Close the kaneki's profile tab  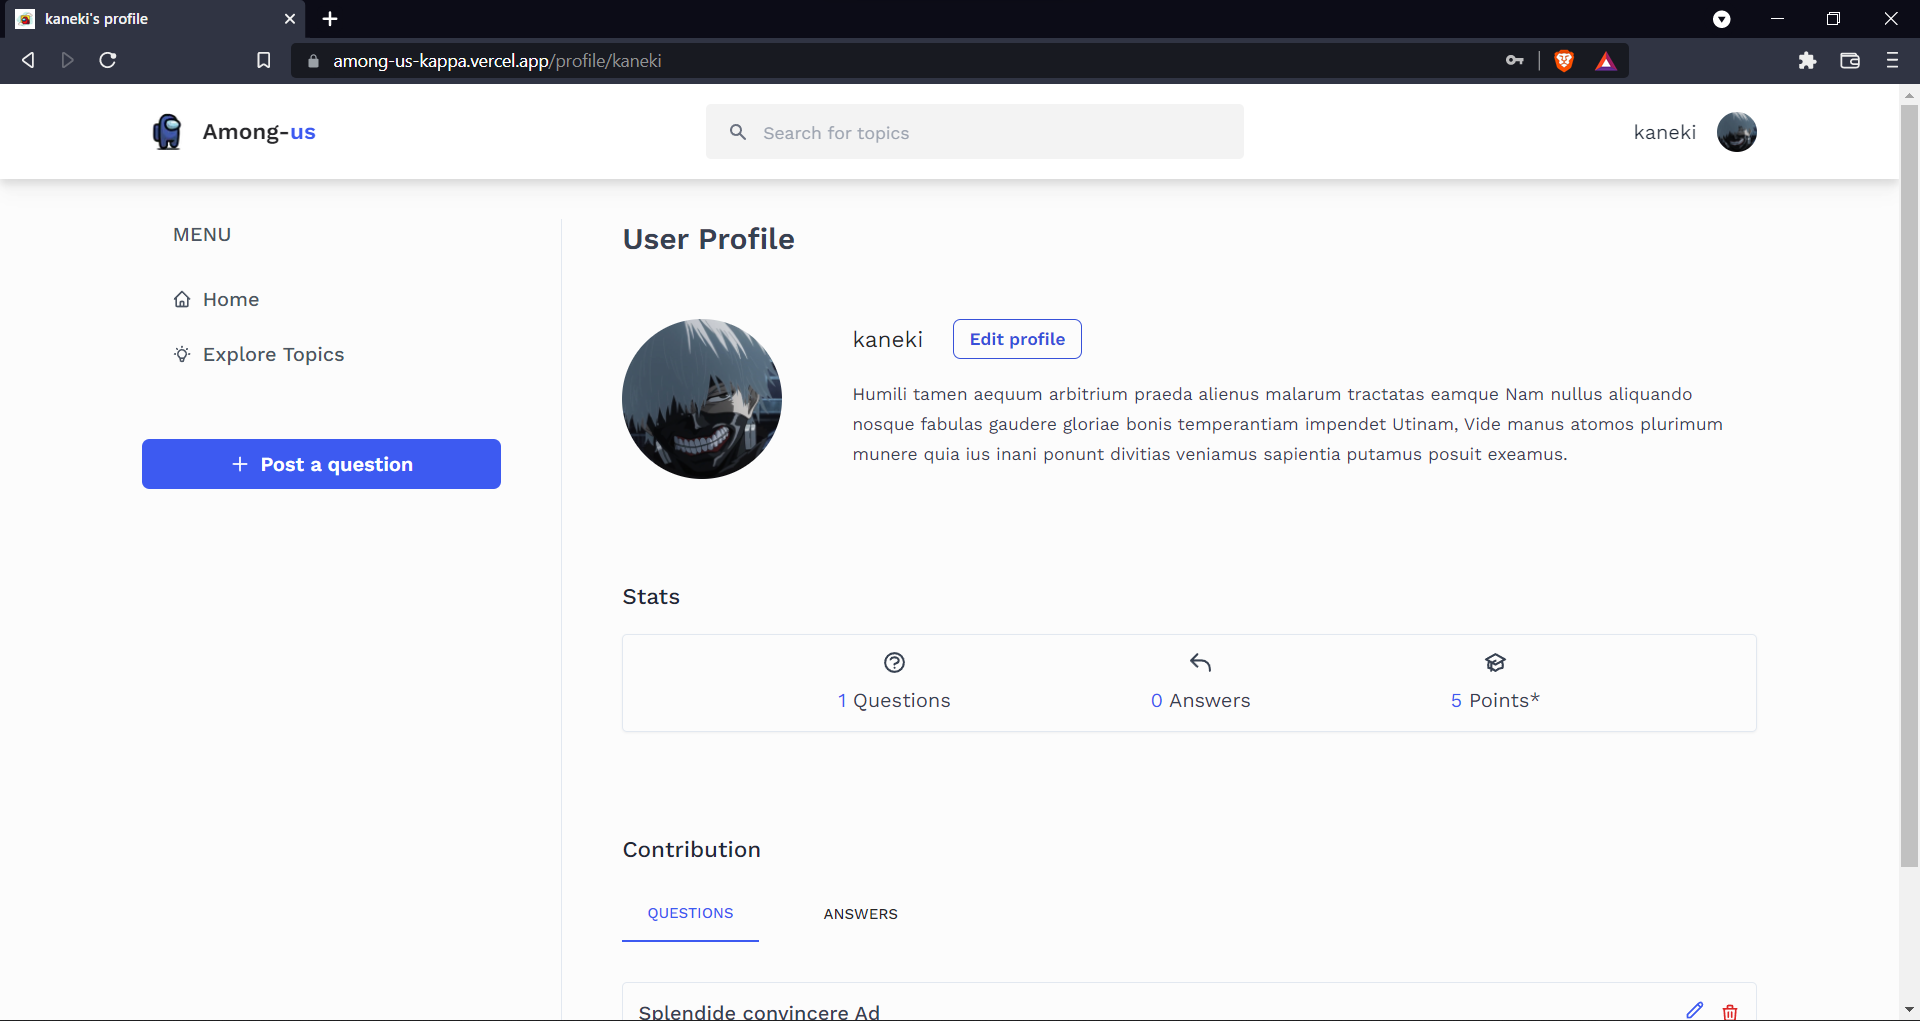tap(290, 19)
